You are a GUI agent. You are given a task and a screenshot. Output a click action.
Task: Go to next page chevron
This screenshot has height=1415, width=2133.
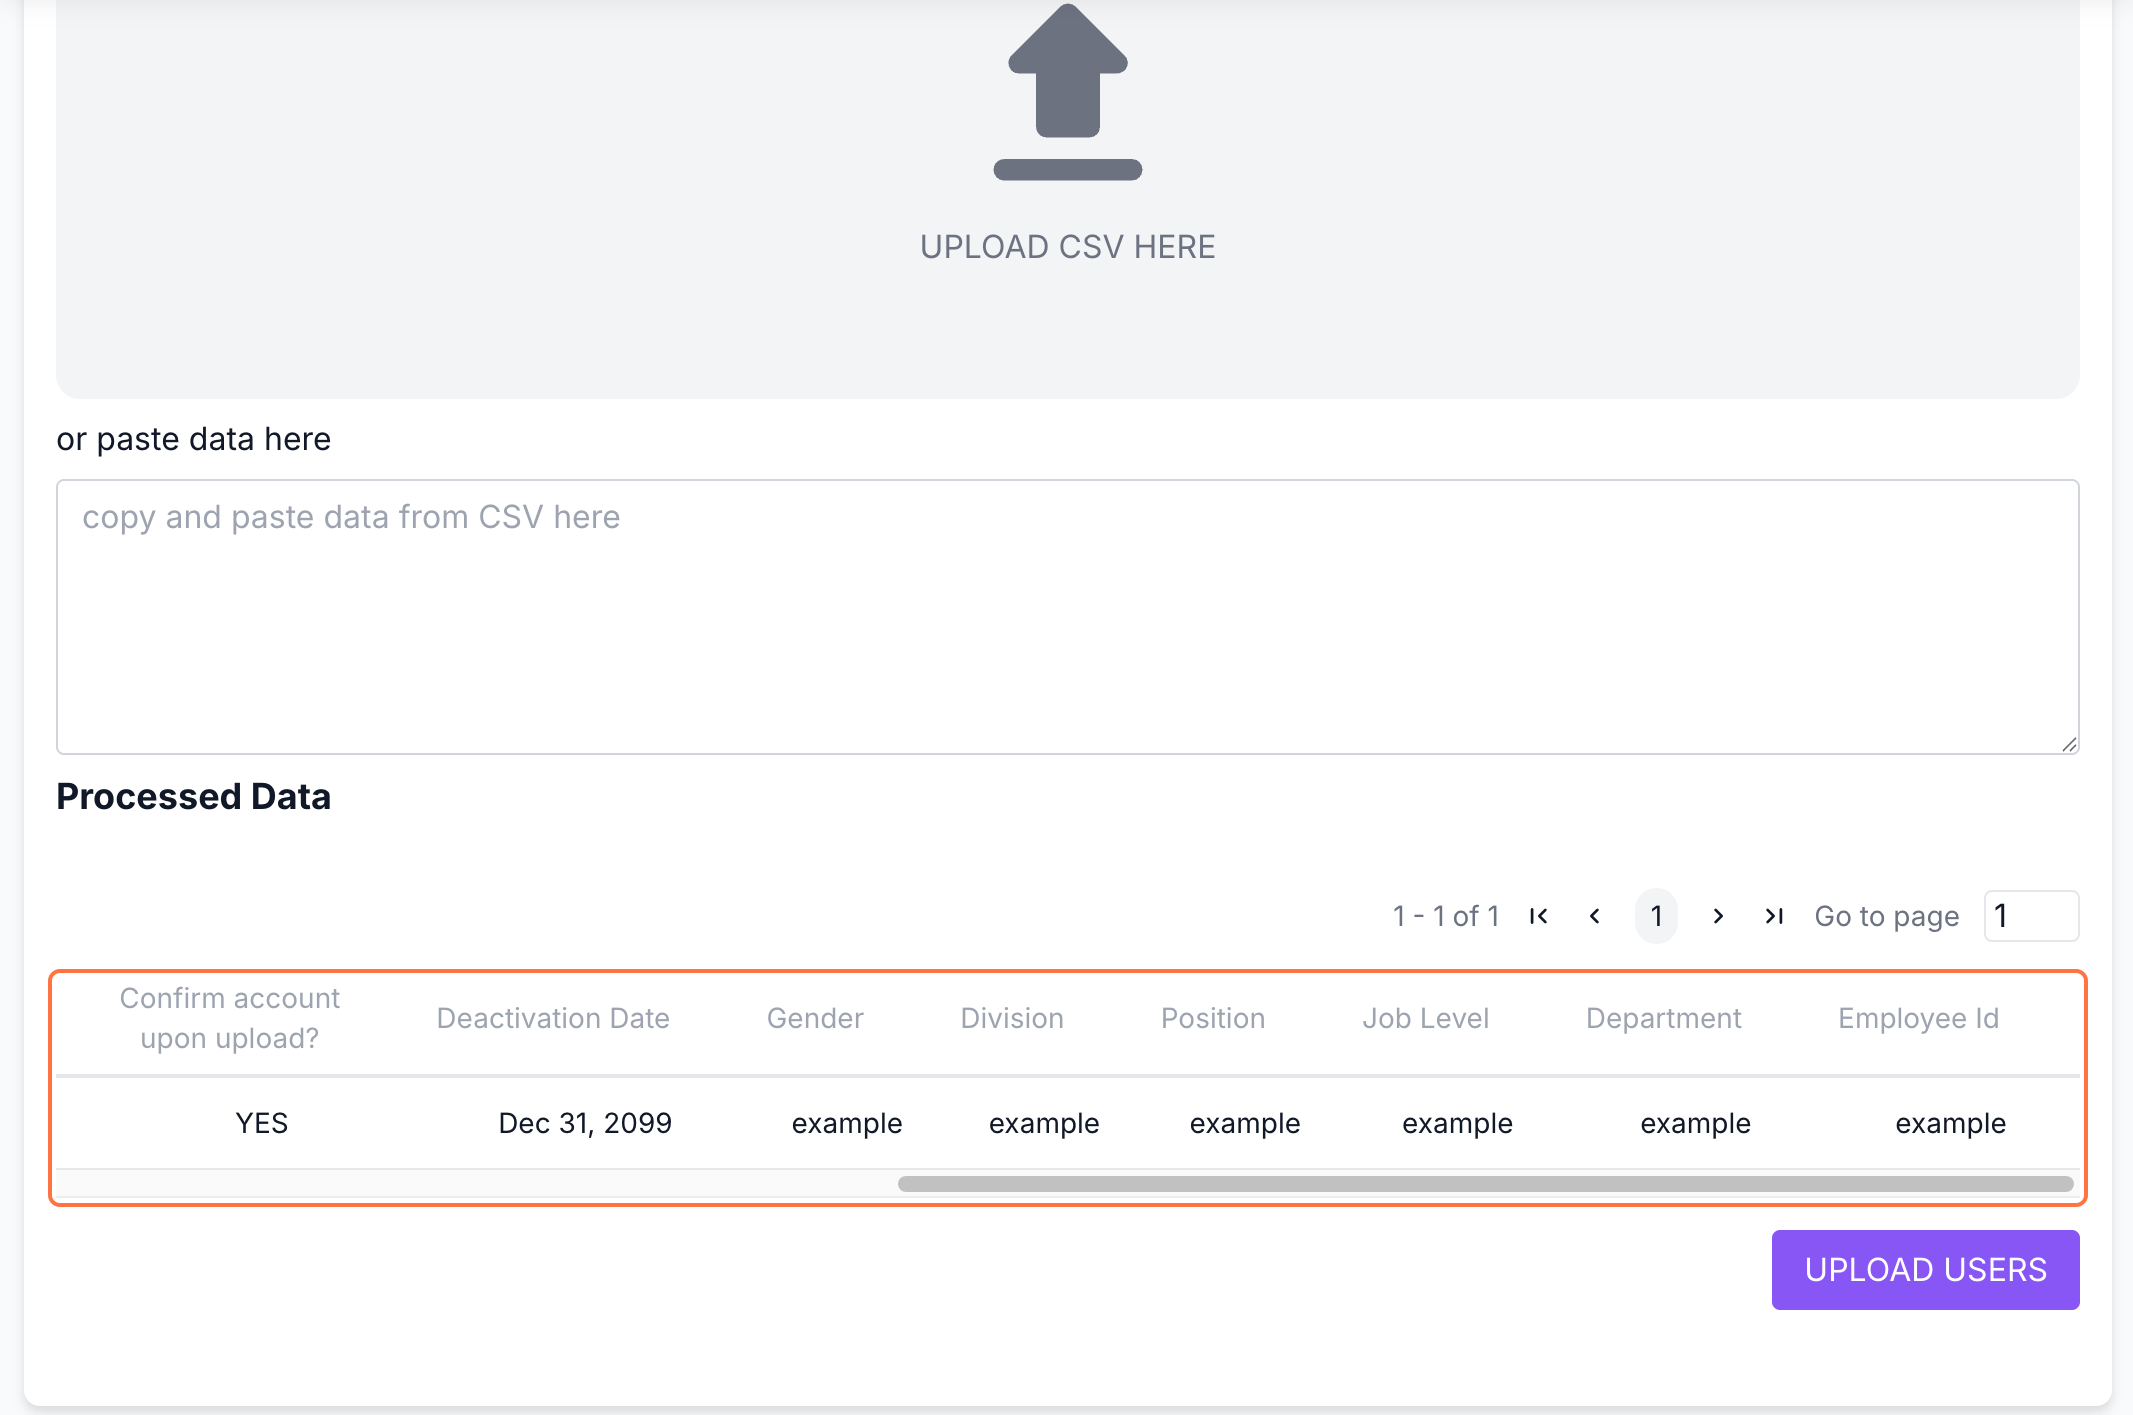(x=1718, y=916)
